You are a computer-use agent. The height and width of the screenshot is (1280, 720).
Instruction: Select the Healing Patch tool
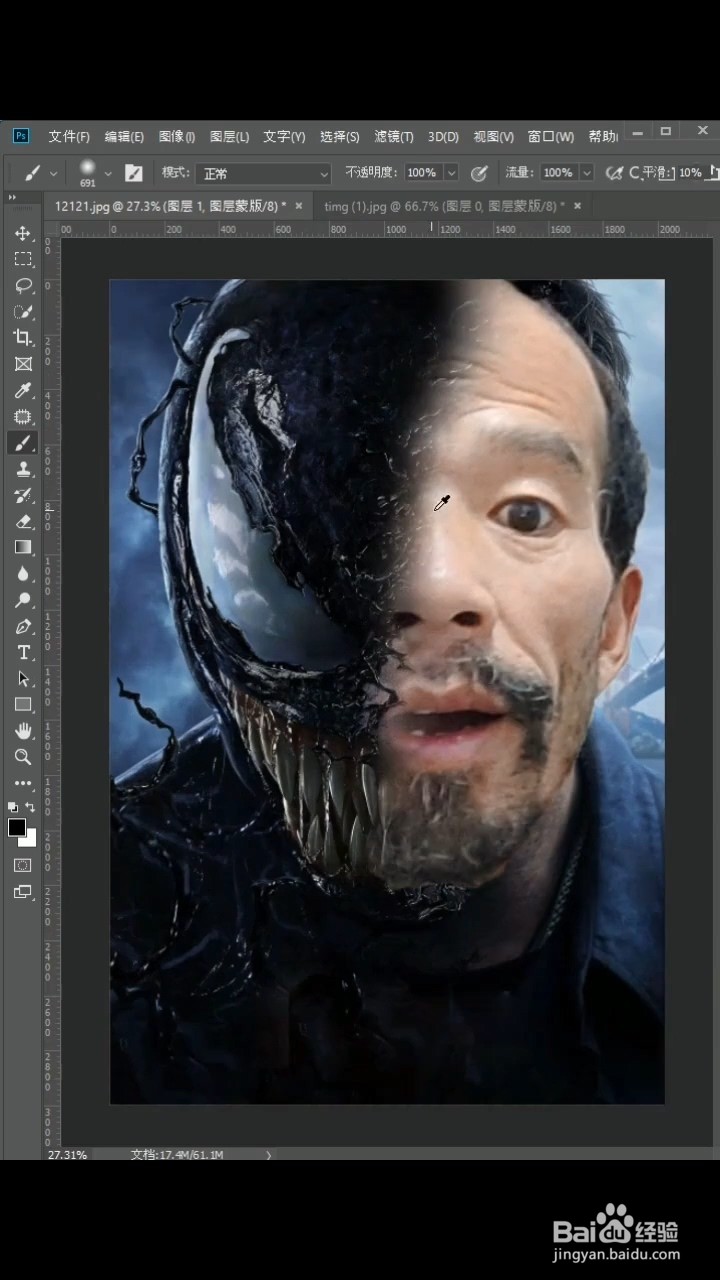[23, 417]
